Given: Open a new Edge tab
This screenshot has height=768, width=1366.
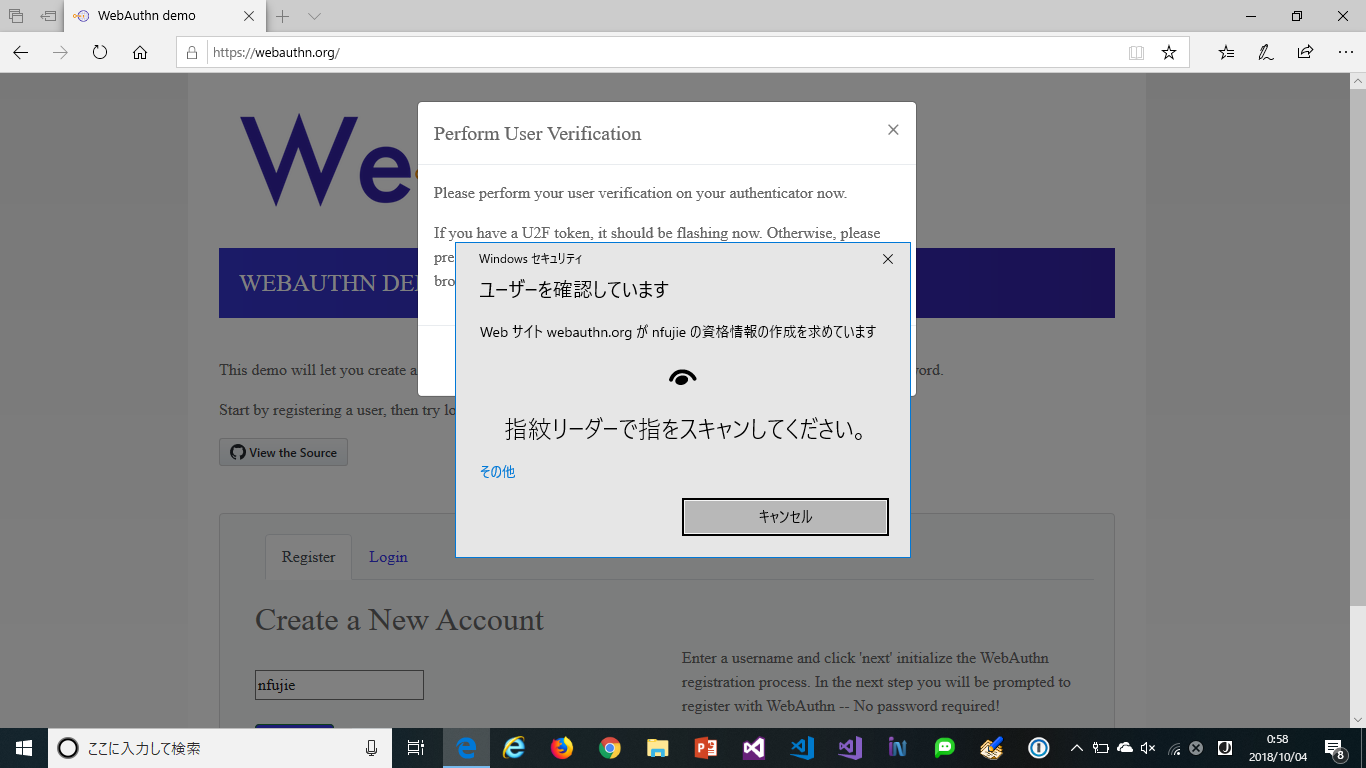Looking at the screenshot, I should (283, 16).
